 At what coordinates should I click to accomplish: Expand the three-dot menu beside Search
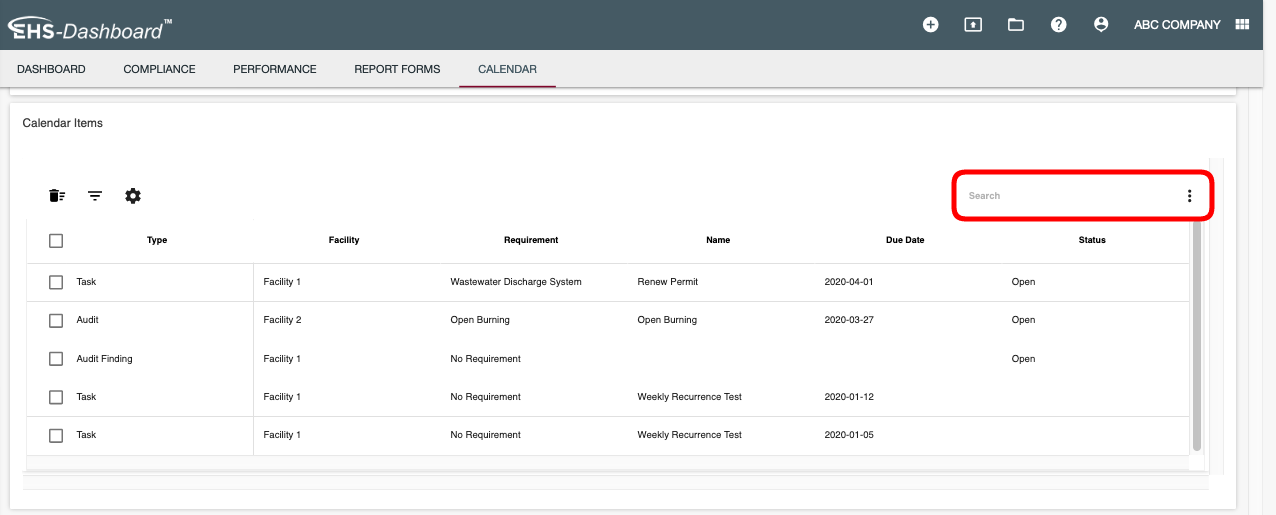click(1189, 196)
